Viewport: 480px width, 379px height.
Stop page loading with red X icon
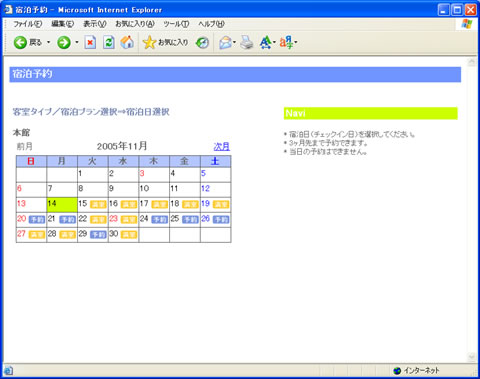click(x=90, y=42)
